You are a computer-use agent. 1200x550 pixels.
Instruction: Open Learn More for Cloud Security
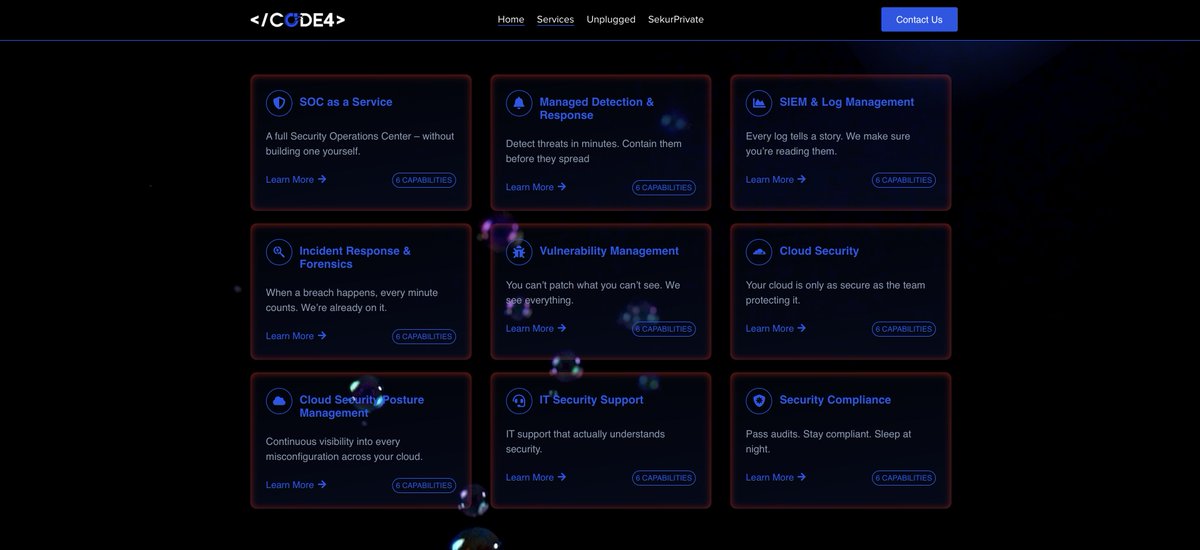point(776,329)
